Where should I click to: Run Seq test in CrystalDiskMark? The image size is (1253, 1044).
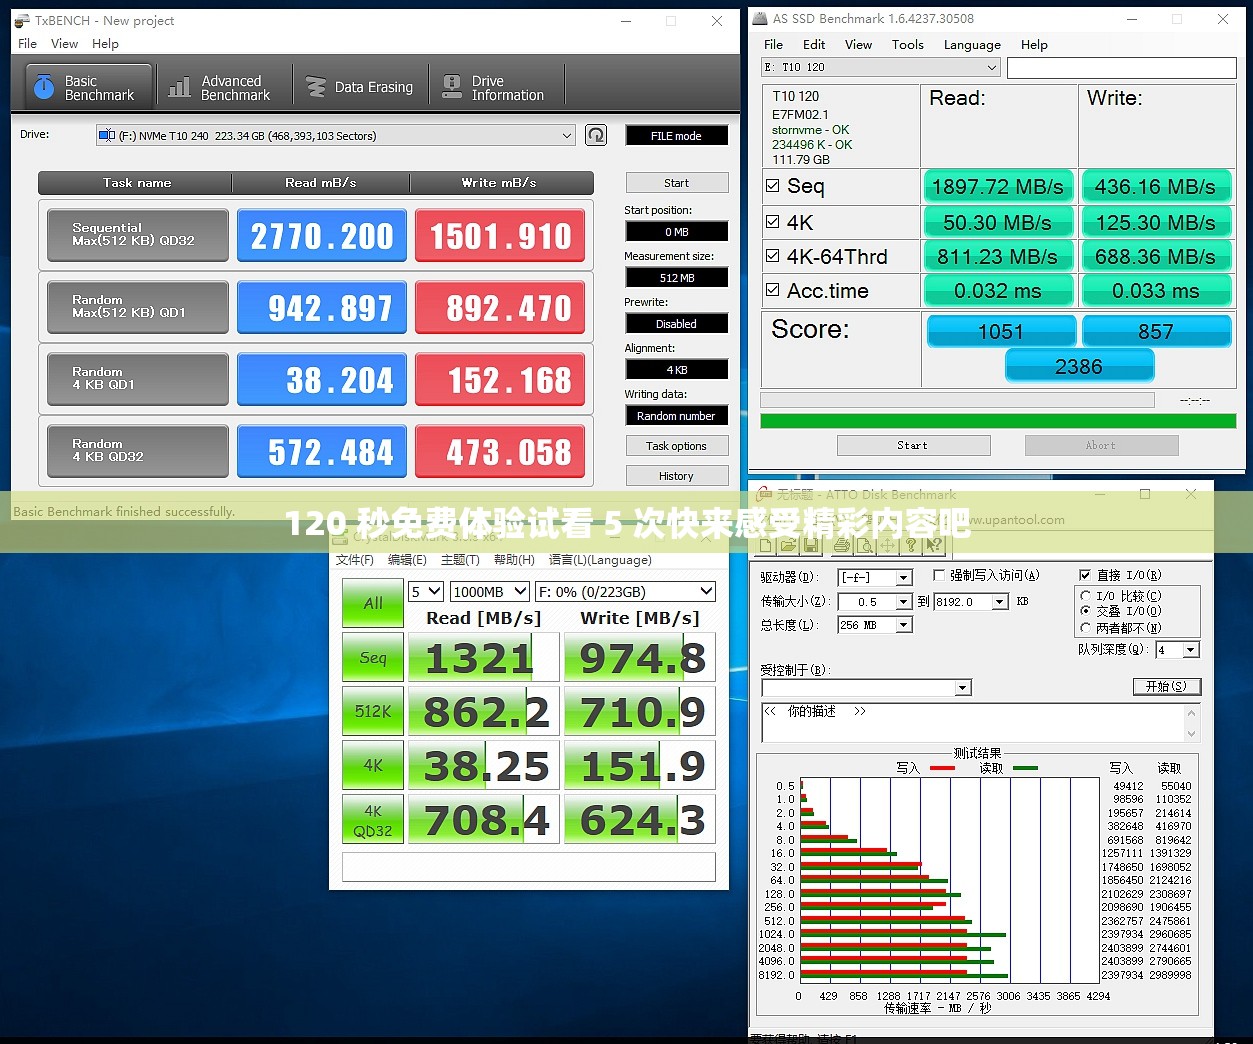(373, 658)
